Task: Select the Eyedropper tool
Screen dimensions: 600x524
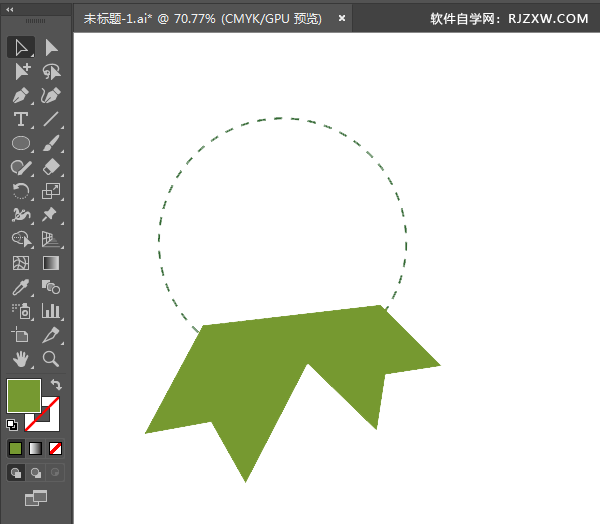Action: point(21,287)
